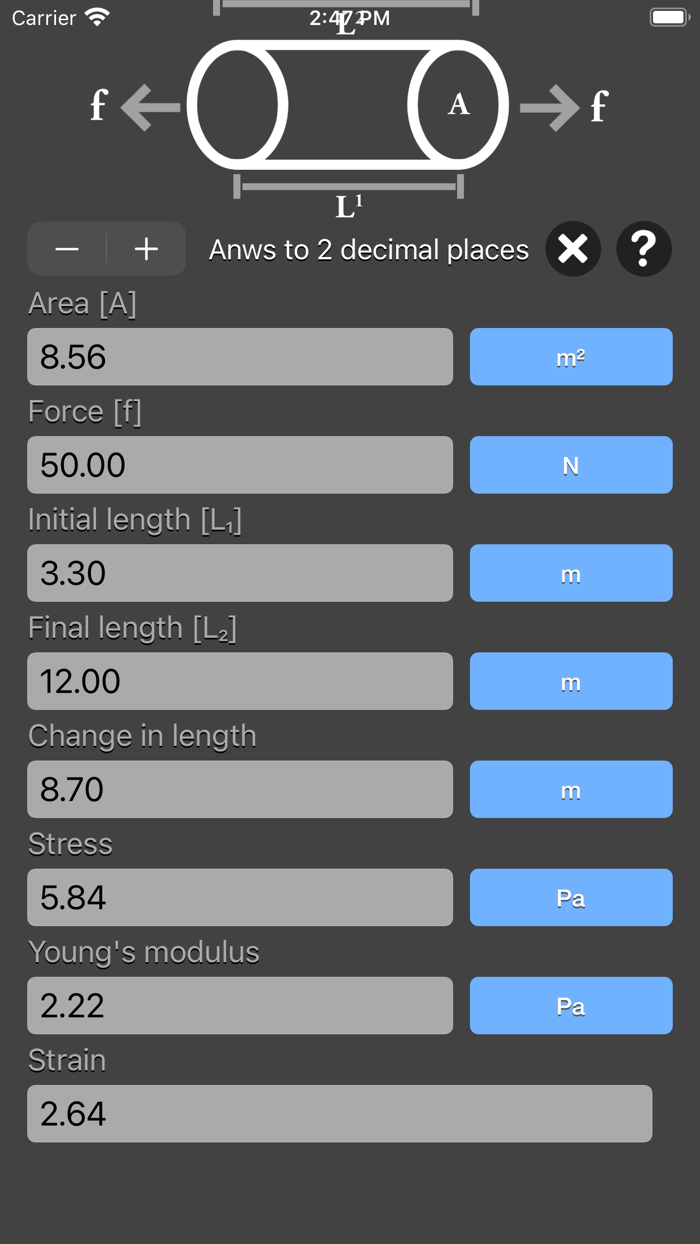This screenshot has height=1244, width=700.
Task: Change the Force unit from N
Action: click(571, 465)
